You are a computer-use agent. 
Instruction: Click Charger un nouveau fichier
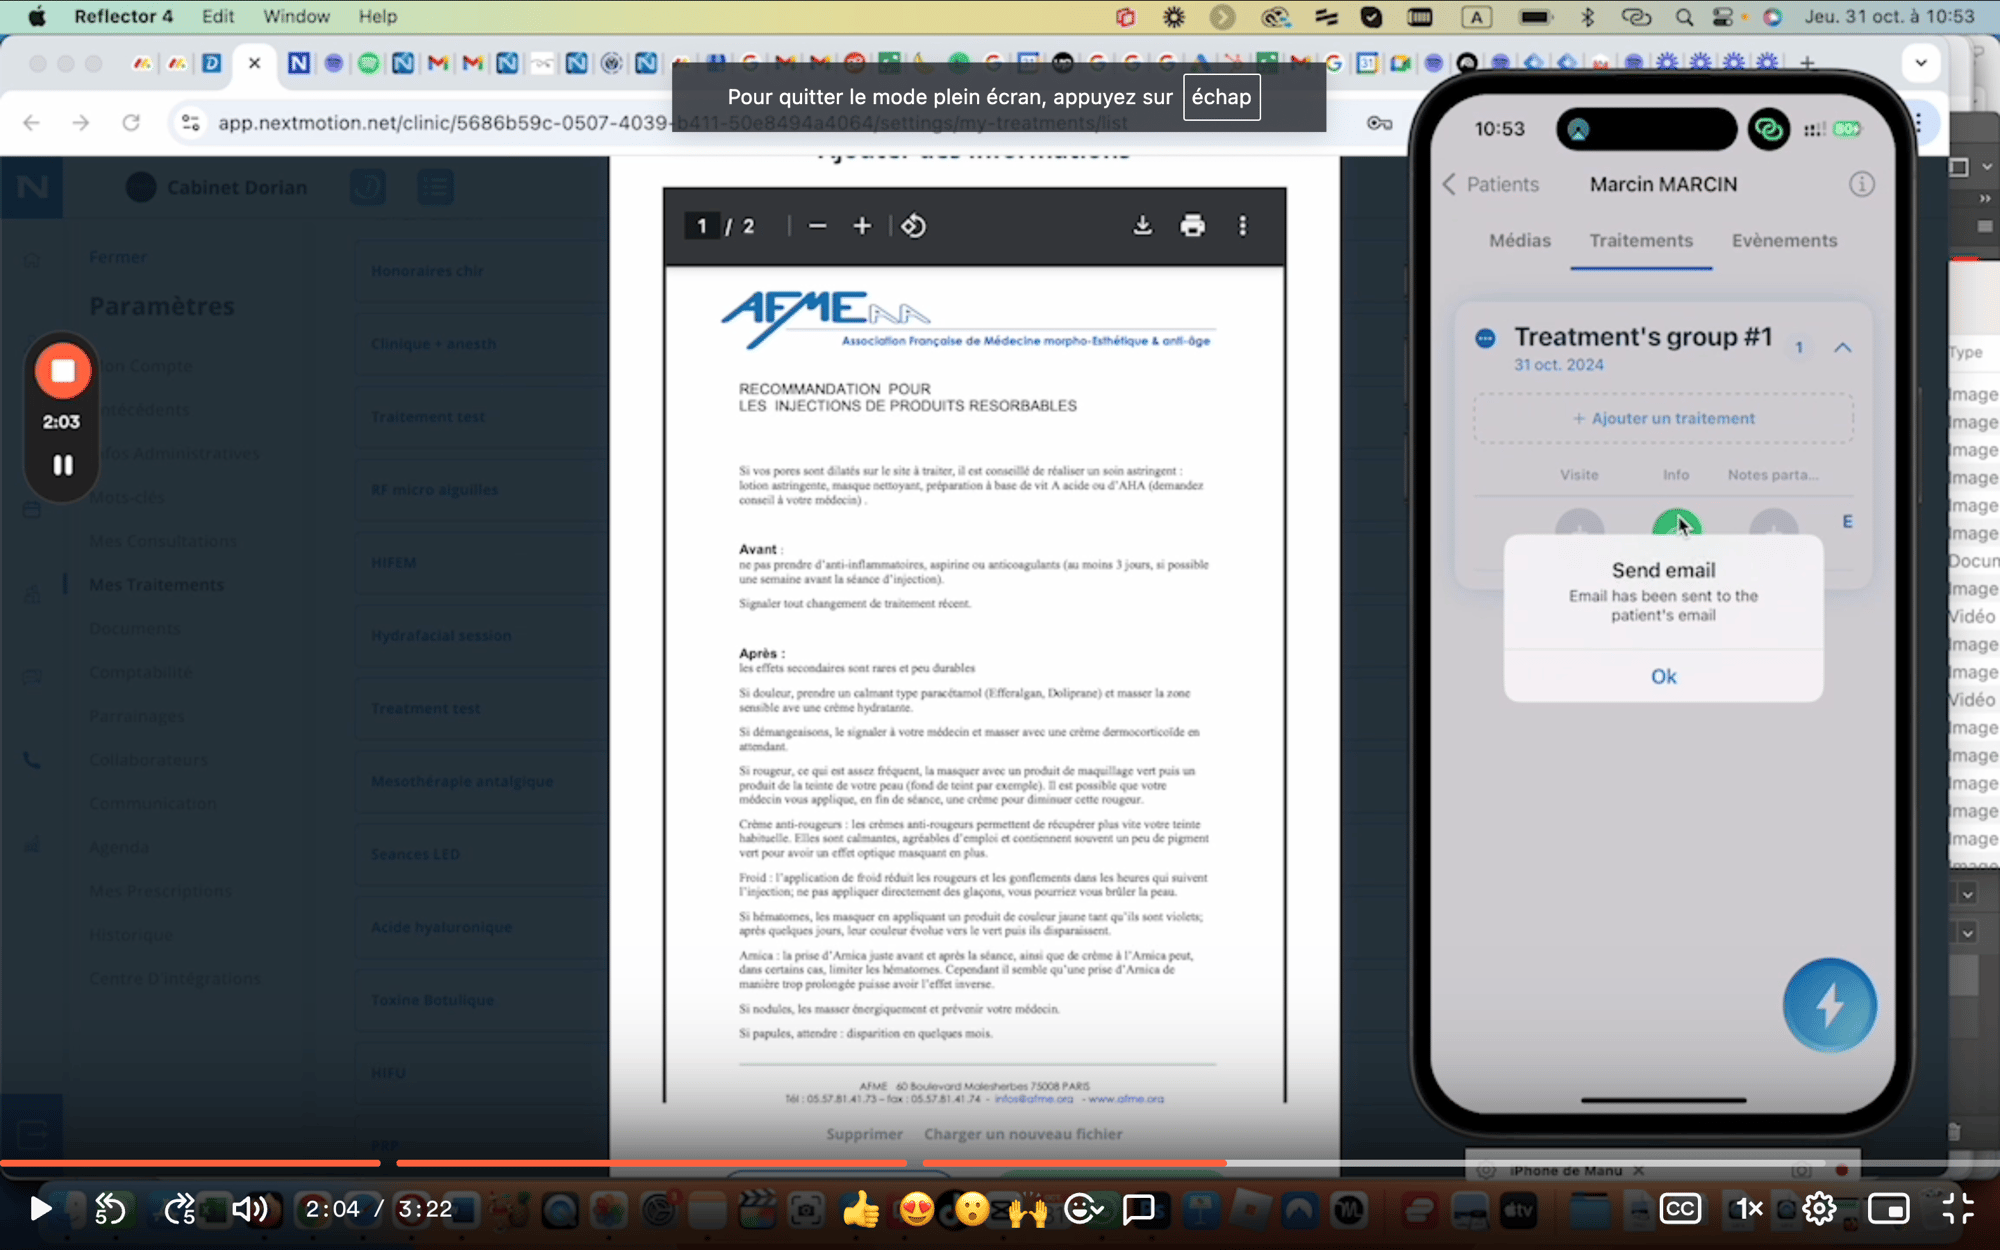(1023, 1133)
